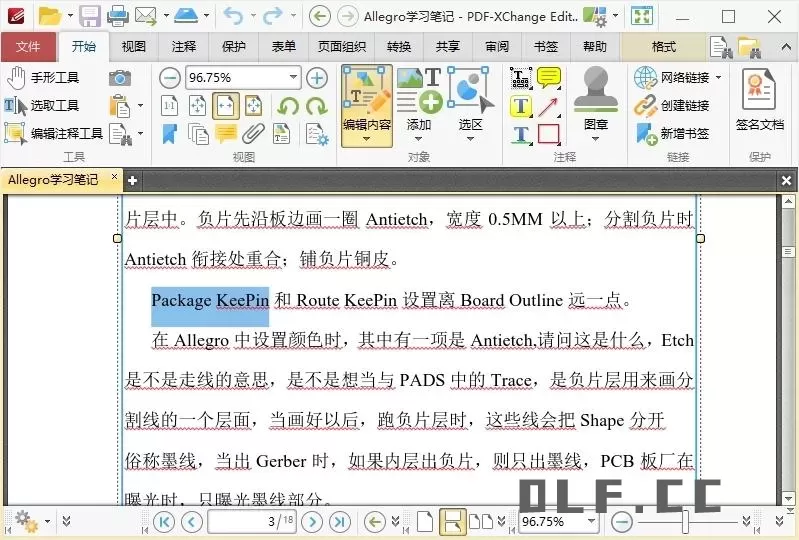Expand the Stamp (图章) dropdown arrow
The width and height of the screenshot is (799, 540).
(595, 139)
